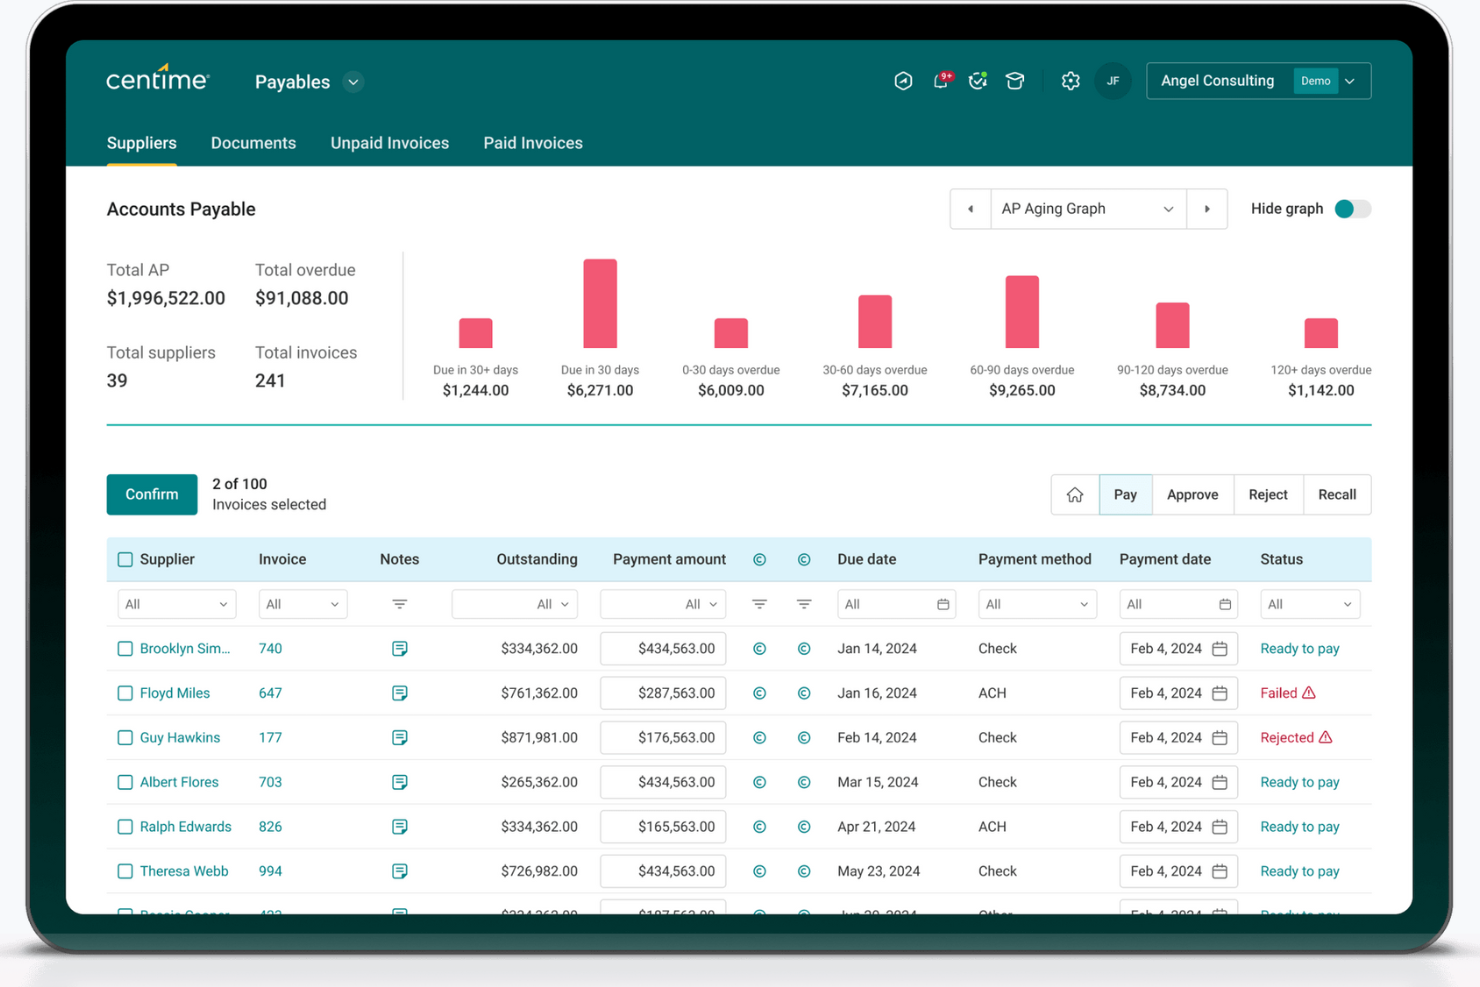Click the home icon beside Pay
The image size is (1480, 987).
pyautogui.click(x=1075, y=495)
